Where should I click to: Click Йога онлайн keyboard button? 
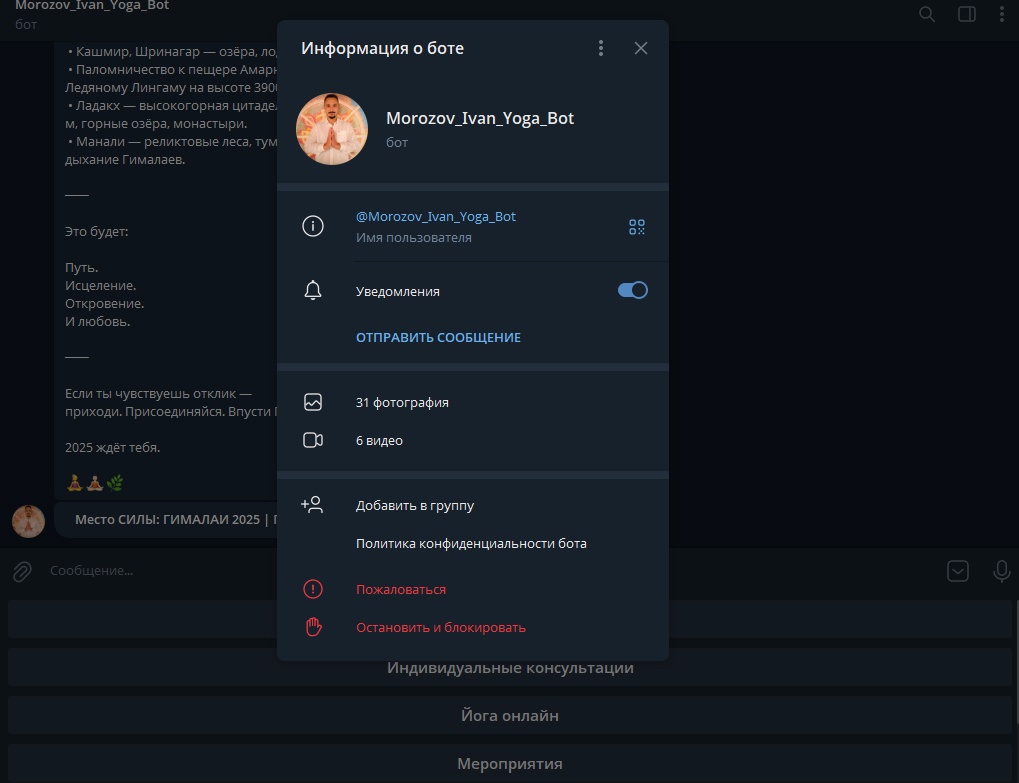click(510, 715)
